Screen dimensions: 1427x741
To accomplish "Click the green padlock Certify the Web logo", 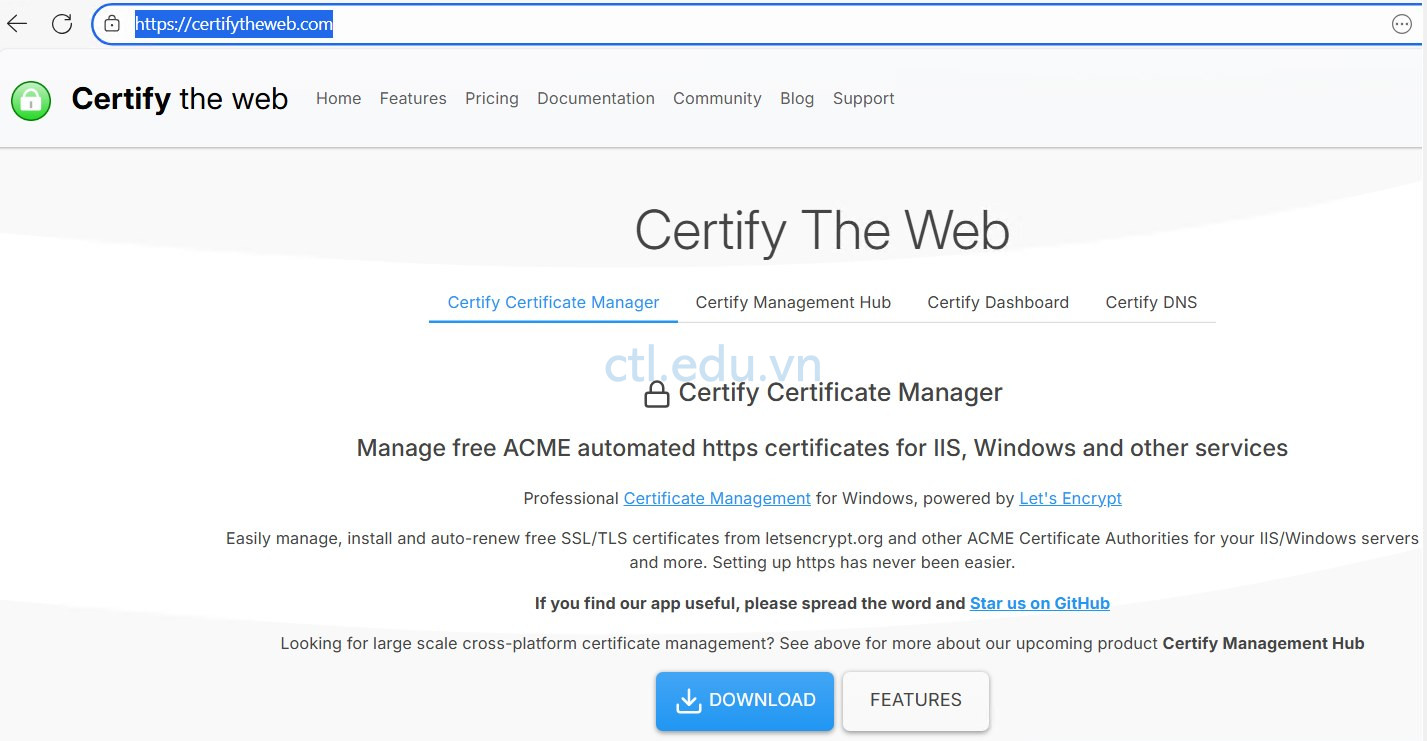I will pos(31,100).
